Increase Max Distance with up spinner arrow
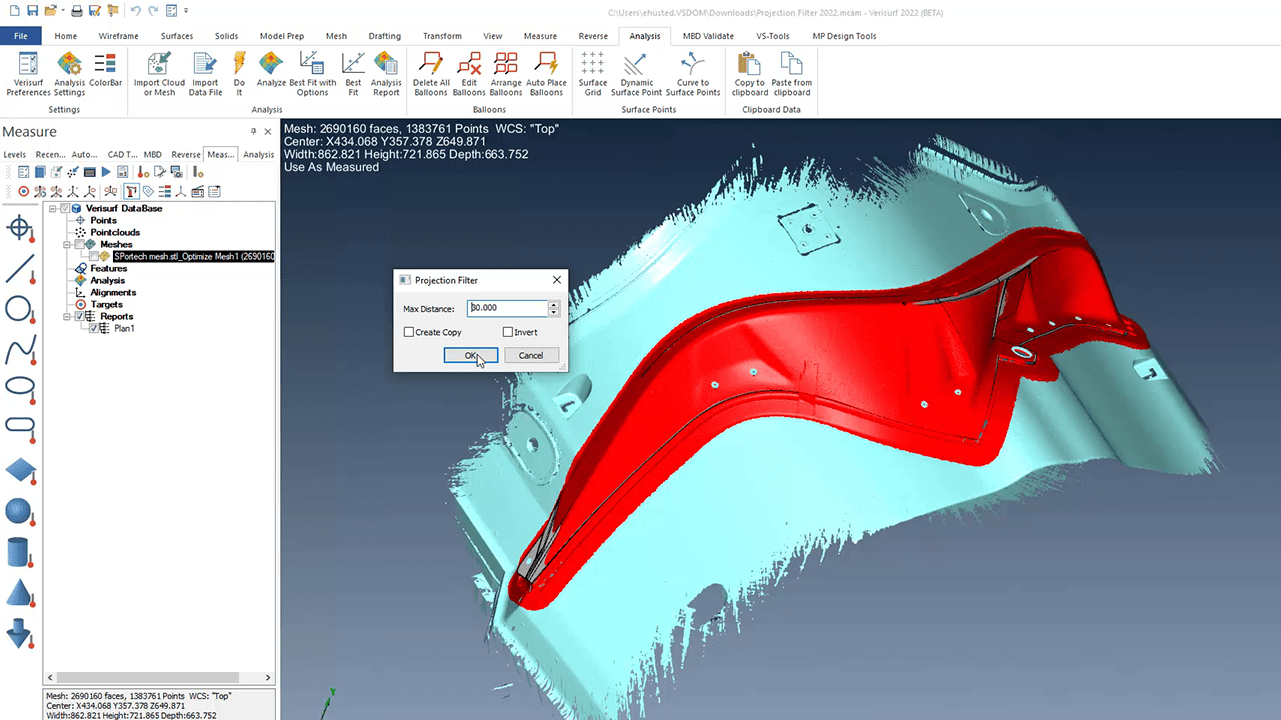This screenshot has width=1281, height=720. pyautogui.click(x=554, y=304)
